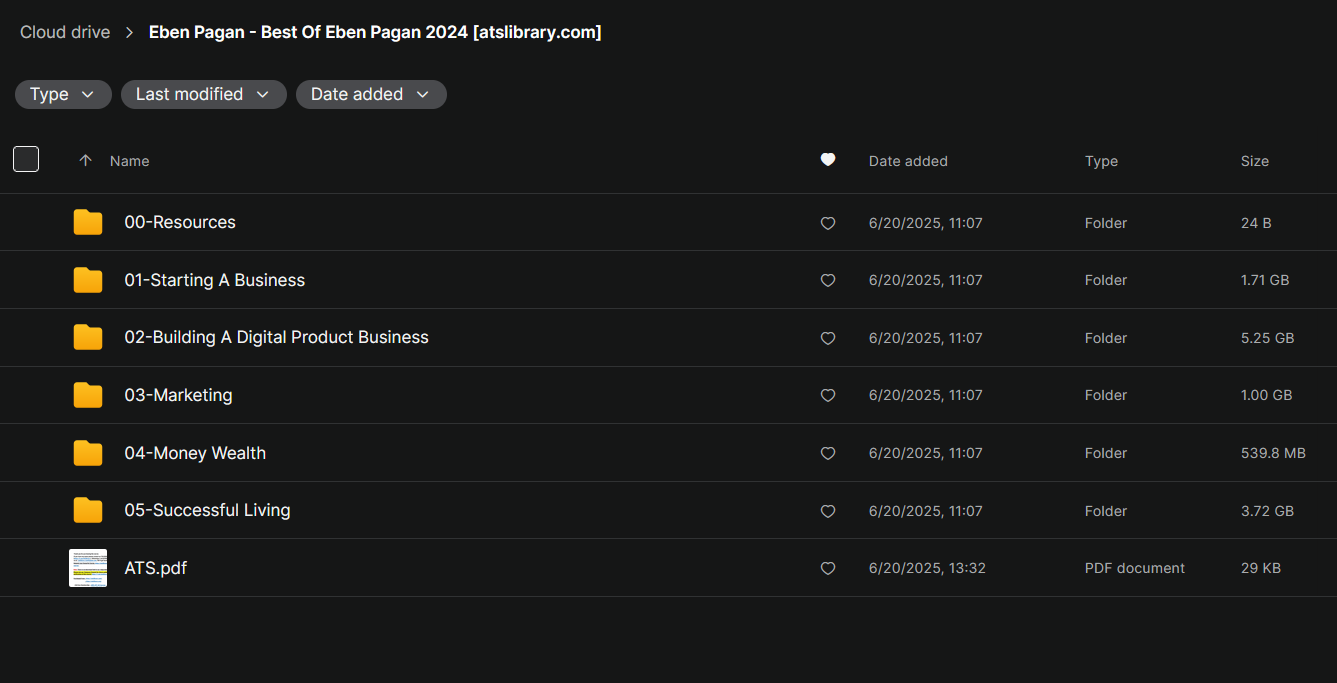The width and height of the screenshot is (1337, 683).
Task: Open the 00-Resources folder icon
Action: point(88,222)
